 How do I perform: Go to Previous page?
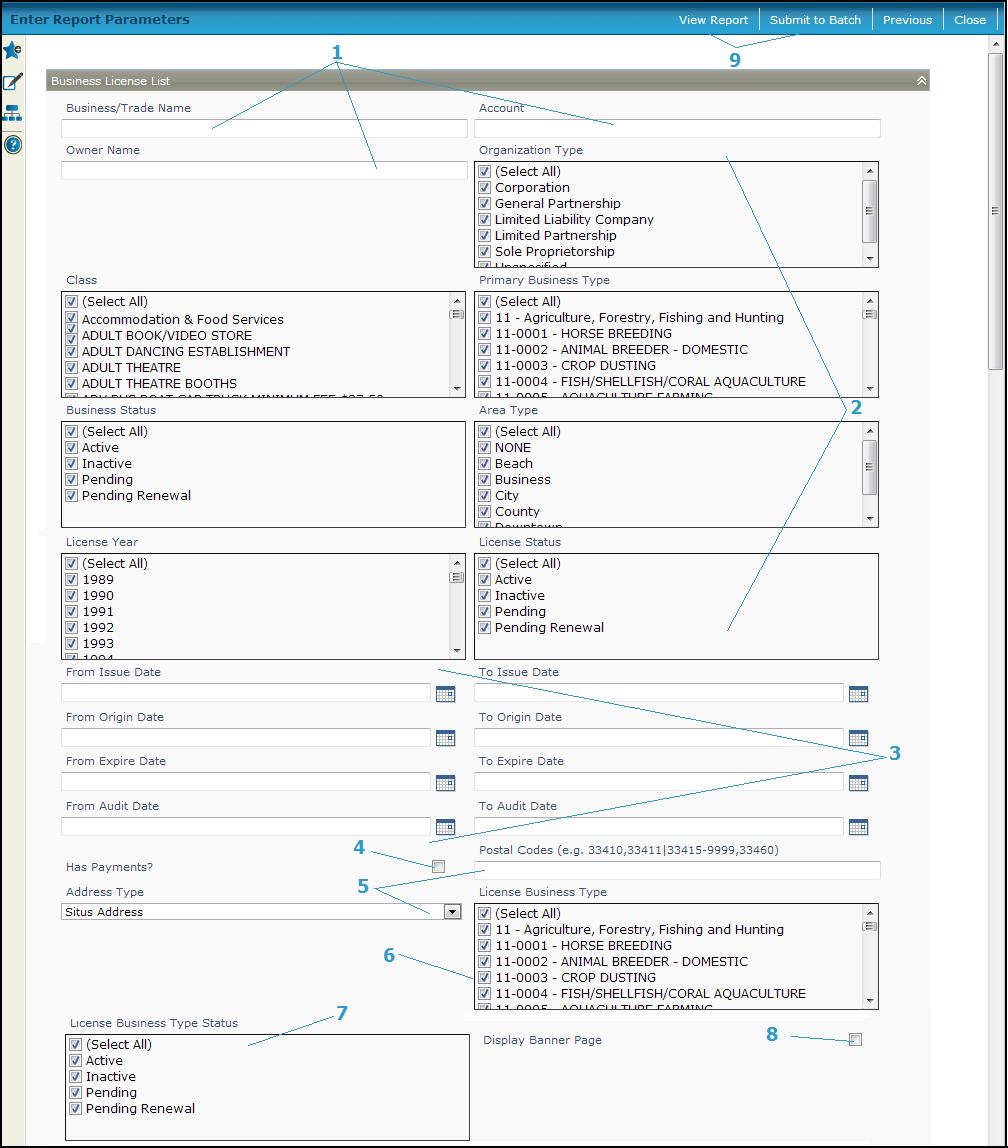pos(907,20)
